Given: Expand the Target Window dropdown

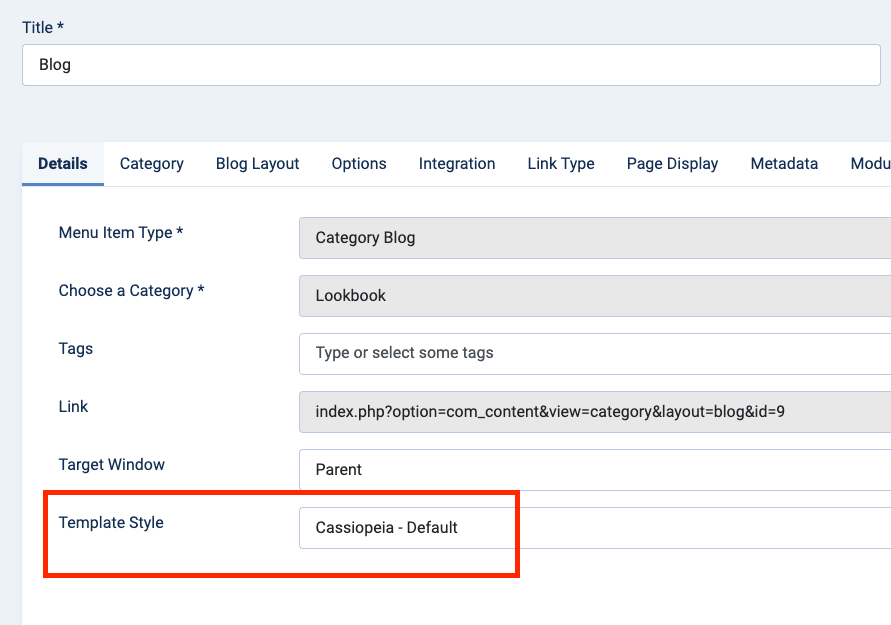Looking at the screenshot, I should tap(594, 469).
